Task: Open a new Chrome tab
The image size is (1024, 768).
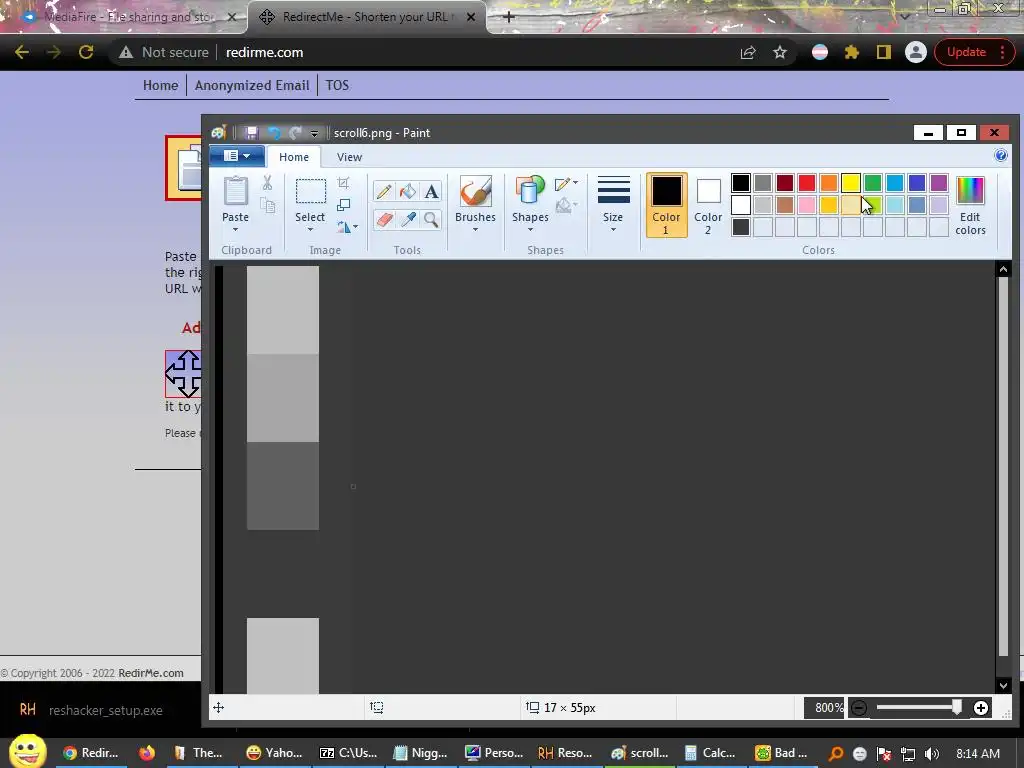Action: pos(509,17)
